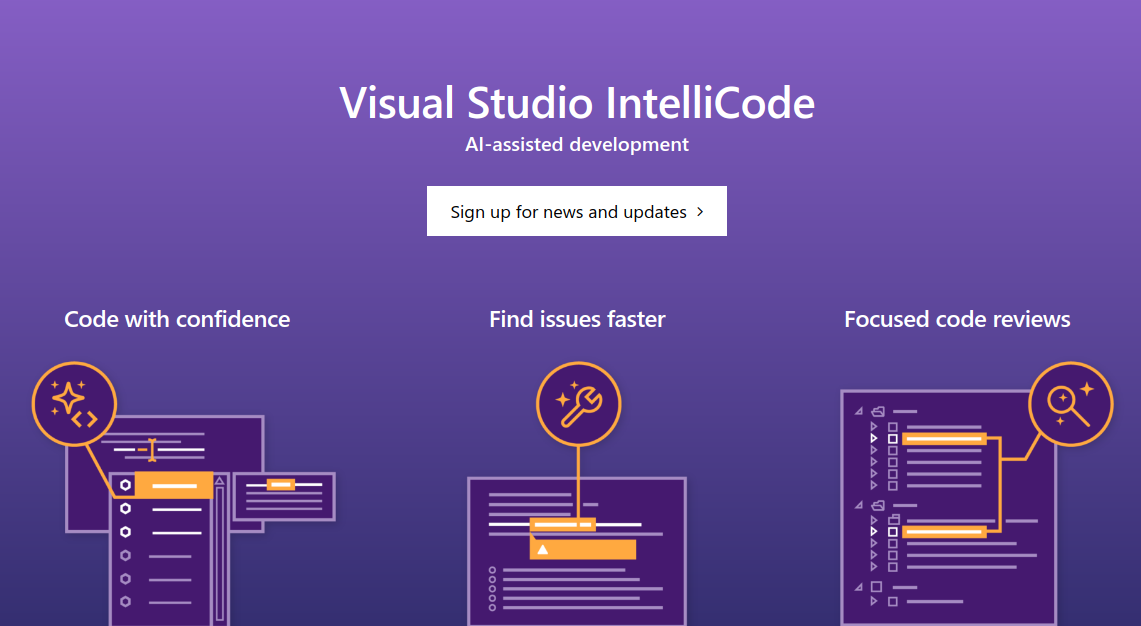Click the Focused code reviews heading
Screen dimensions: 1141x626
957,319
